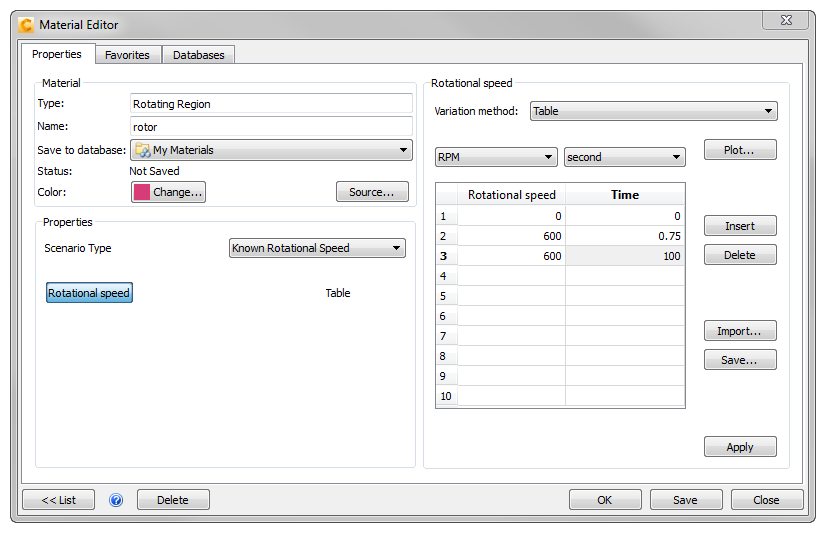The width and height of the screenshot is (826, 533).
Task: Open the RPM units dropdown
Action: [496, 157]
